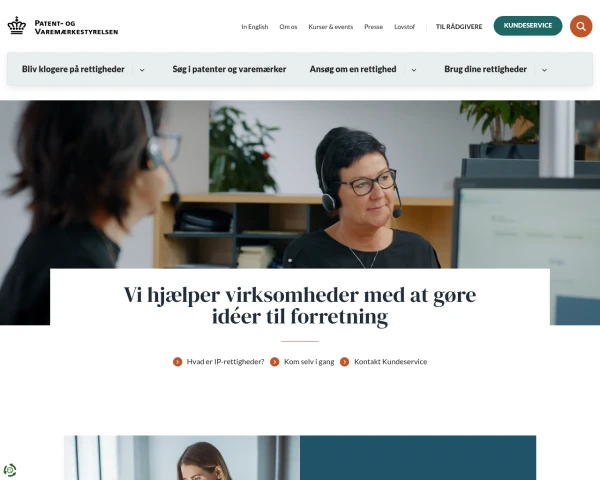This screenshot has width=600, height=480.
Task: Click arrow icon beside Kontakt Kundeservice
Action: pyautogui.click(x=344, y=362)
